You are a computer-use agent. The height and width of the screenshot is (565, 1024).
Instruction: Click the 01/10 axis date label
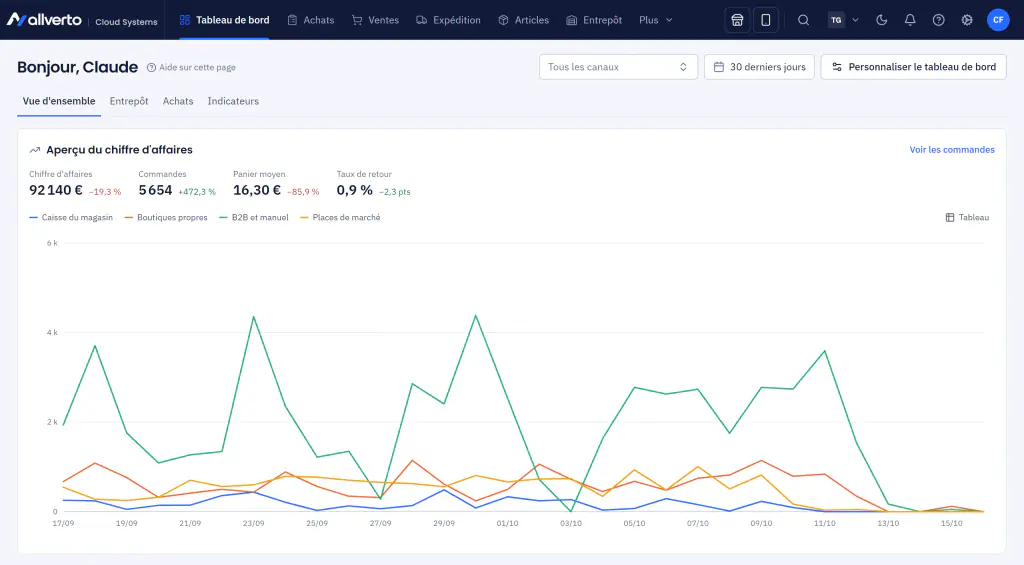pos(507,524)
